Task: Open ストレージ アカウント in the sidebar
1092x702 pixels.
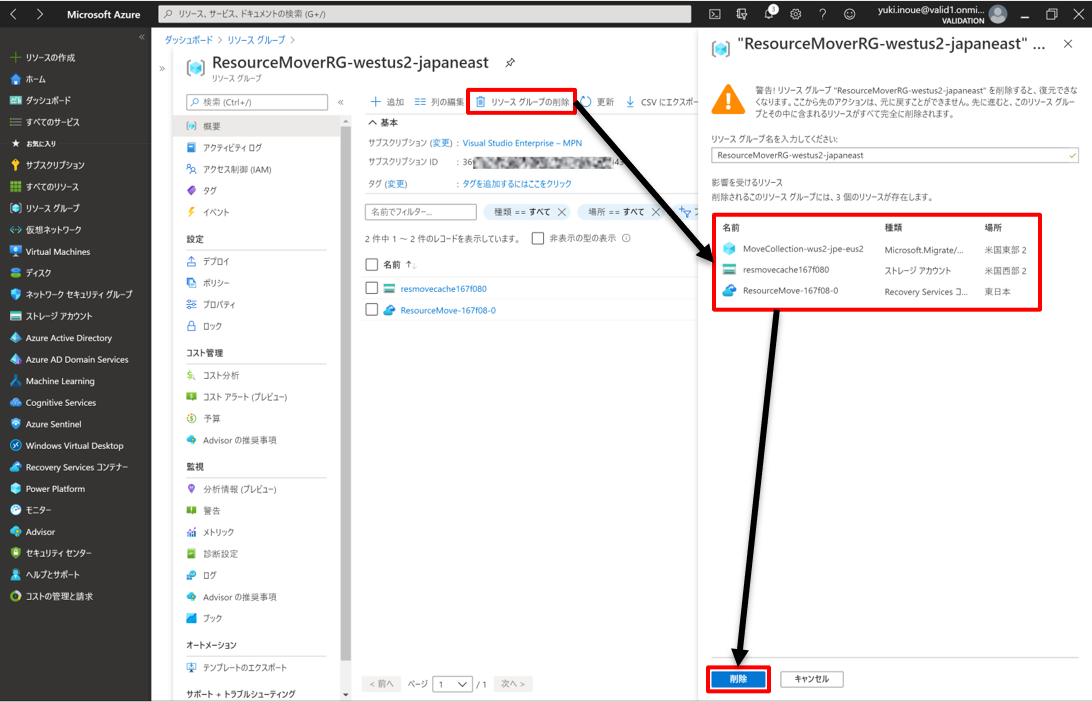Action: click(x=58, y=316)
